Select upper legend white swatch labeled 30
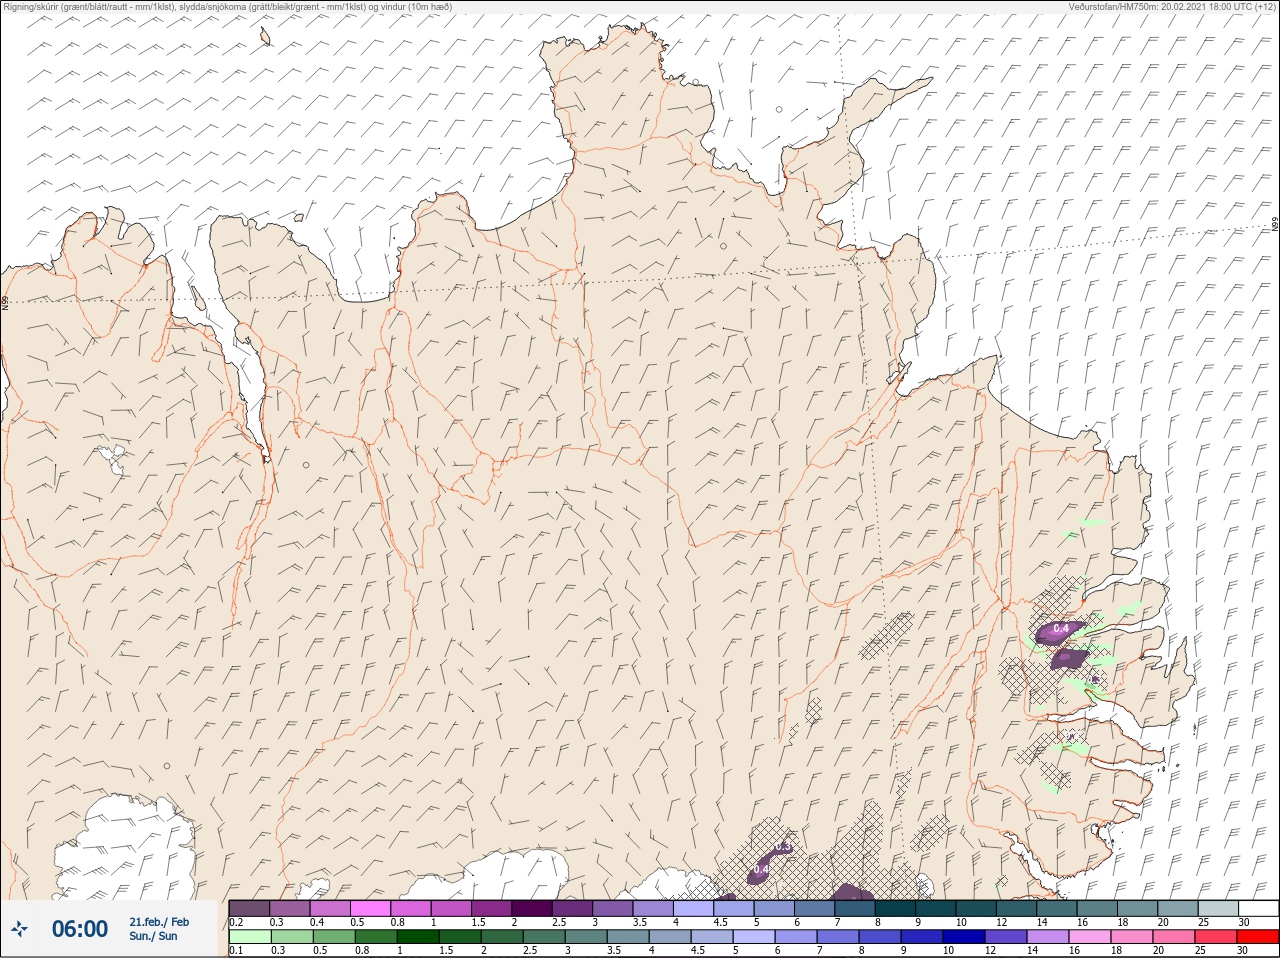Screen dimensions: 1280x958 point(1259,908)
